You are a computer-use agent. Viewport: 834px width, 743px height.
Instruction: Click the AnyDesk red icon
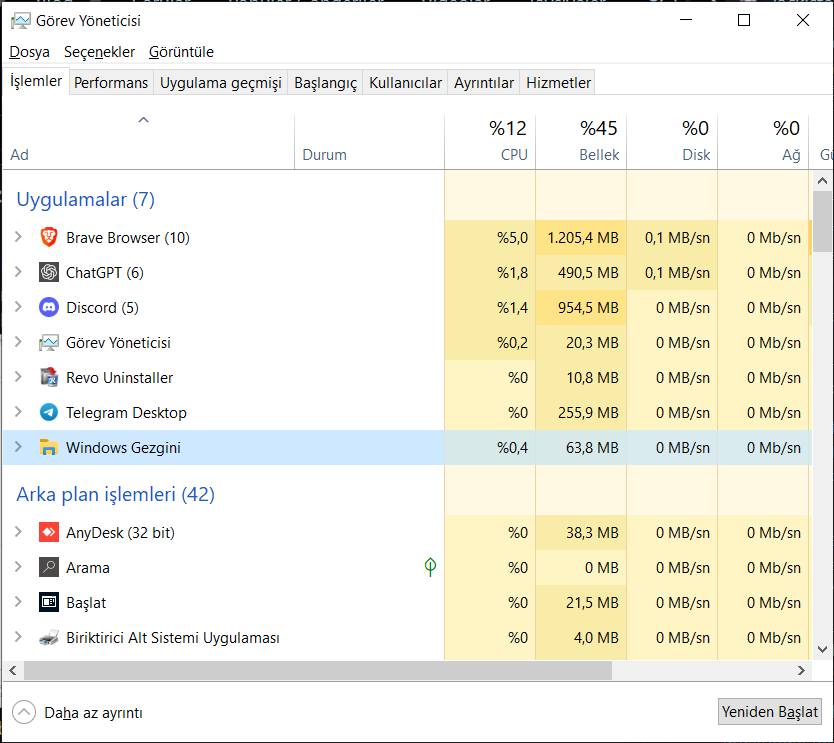[49, 532]
